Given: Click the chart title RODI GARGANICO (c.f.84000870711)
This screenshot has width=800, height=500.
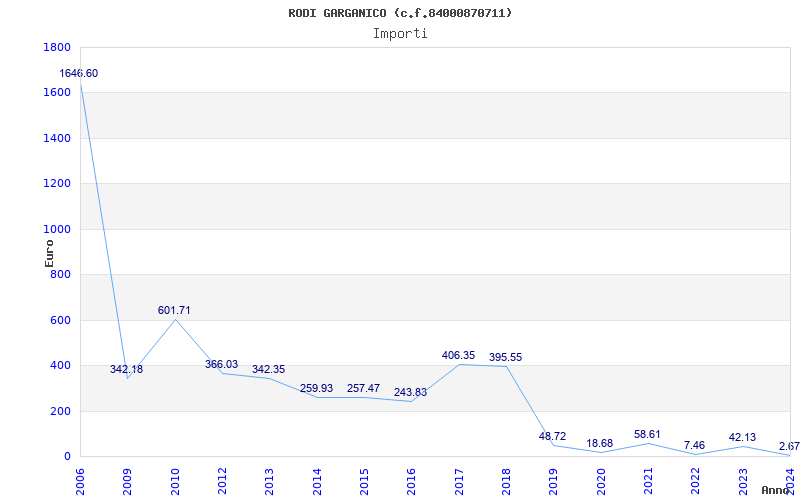Looking at the screenshot, I should (400, 13).
